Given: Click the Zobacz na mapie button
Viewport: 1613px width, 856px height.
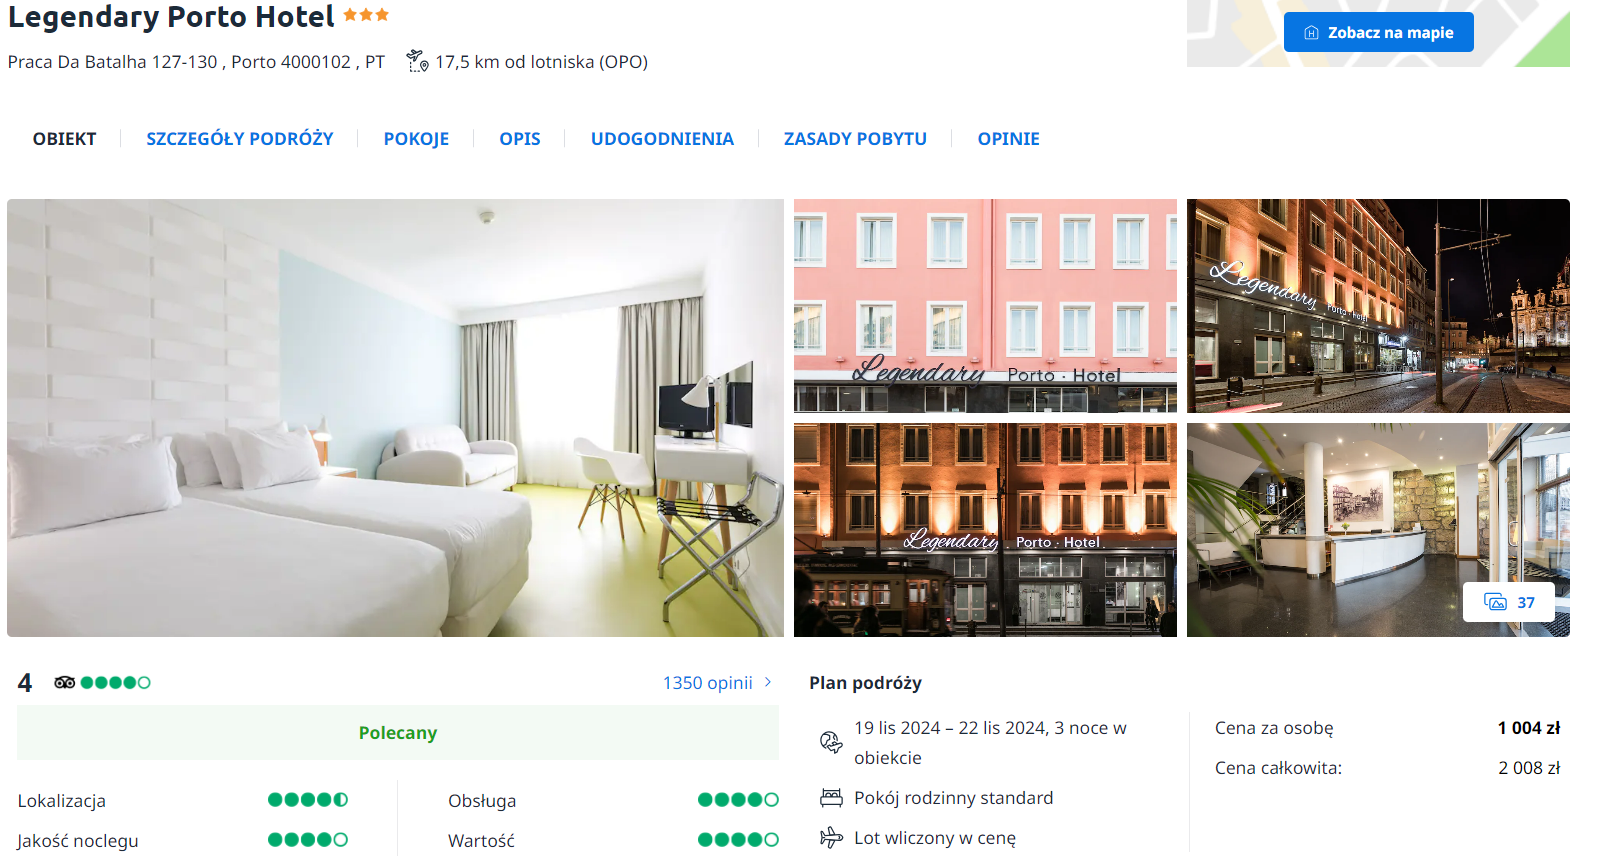Looking at the screenshot, I should pos(1379,33).
